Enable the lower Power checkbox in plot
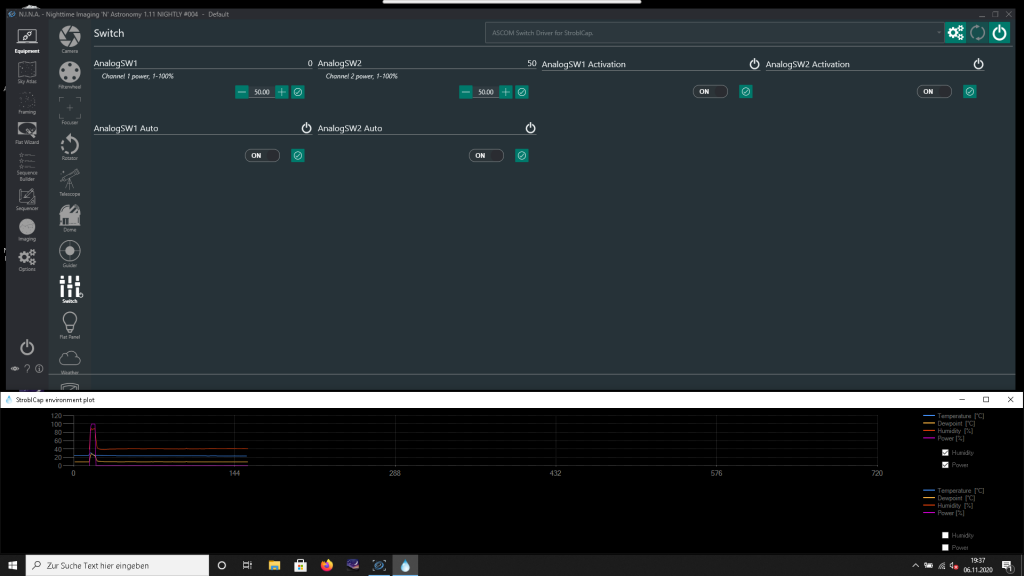Image resolution: width=1024 pixels, height=576 pixels. [945, 547]
